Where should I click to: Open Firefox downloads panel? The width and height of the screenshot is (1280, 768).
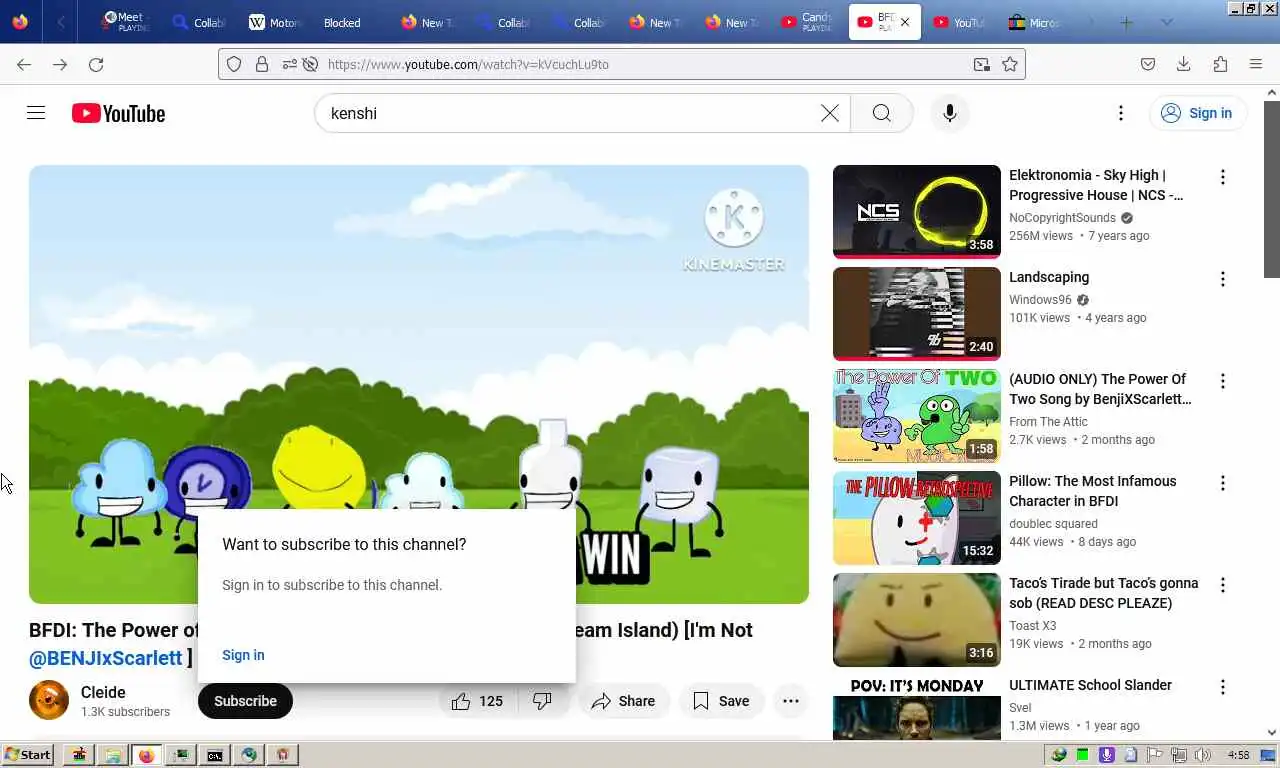click(x=1184, y=64)
